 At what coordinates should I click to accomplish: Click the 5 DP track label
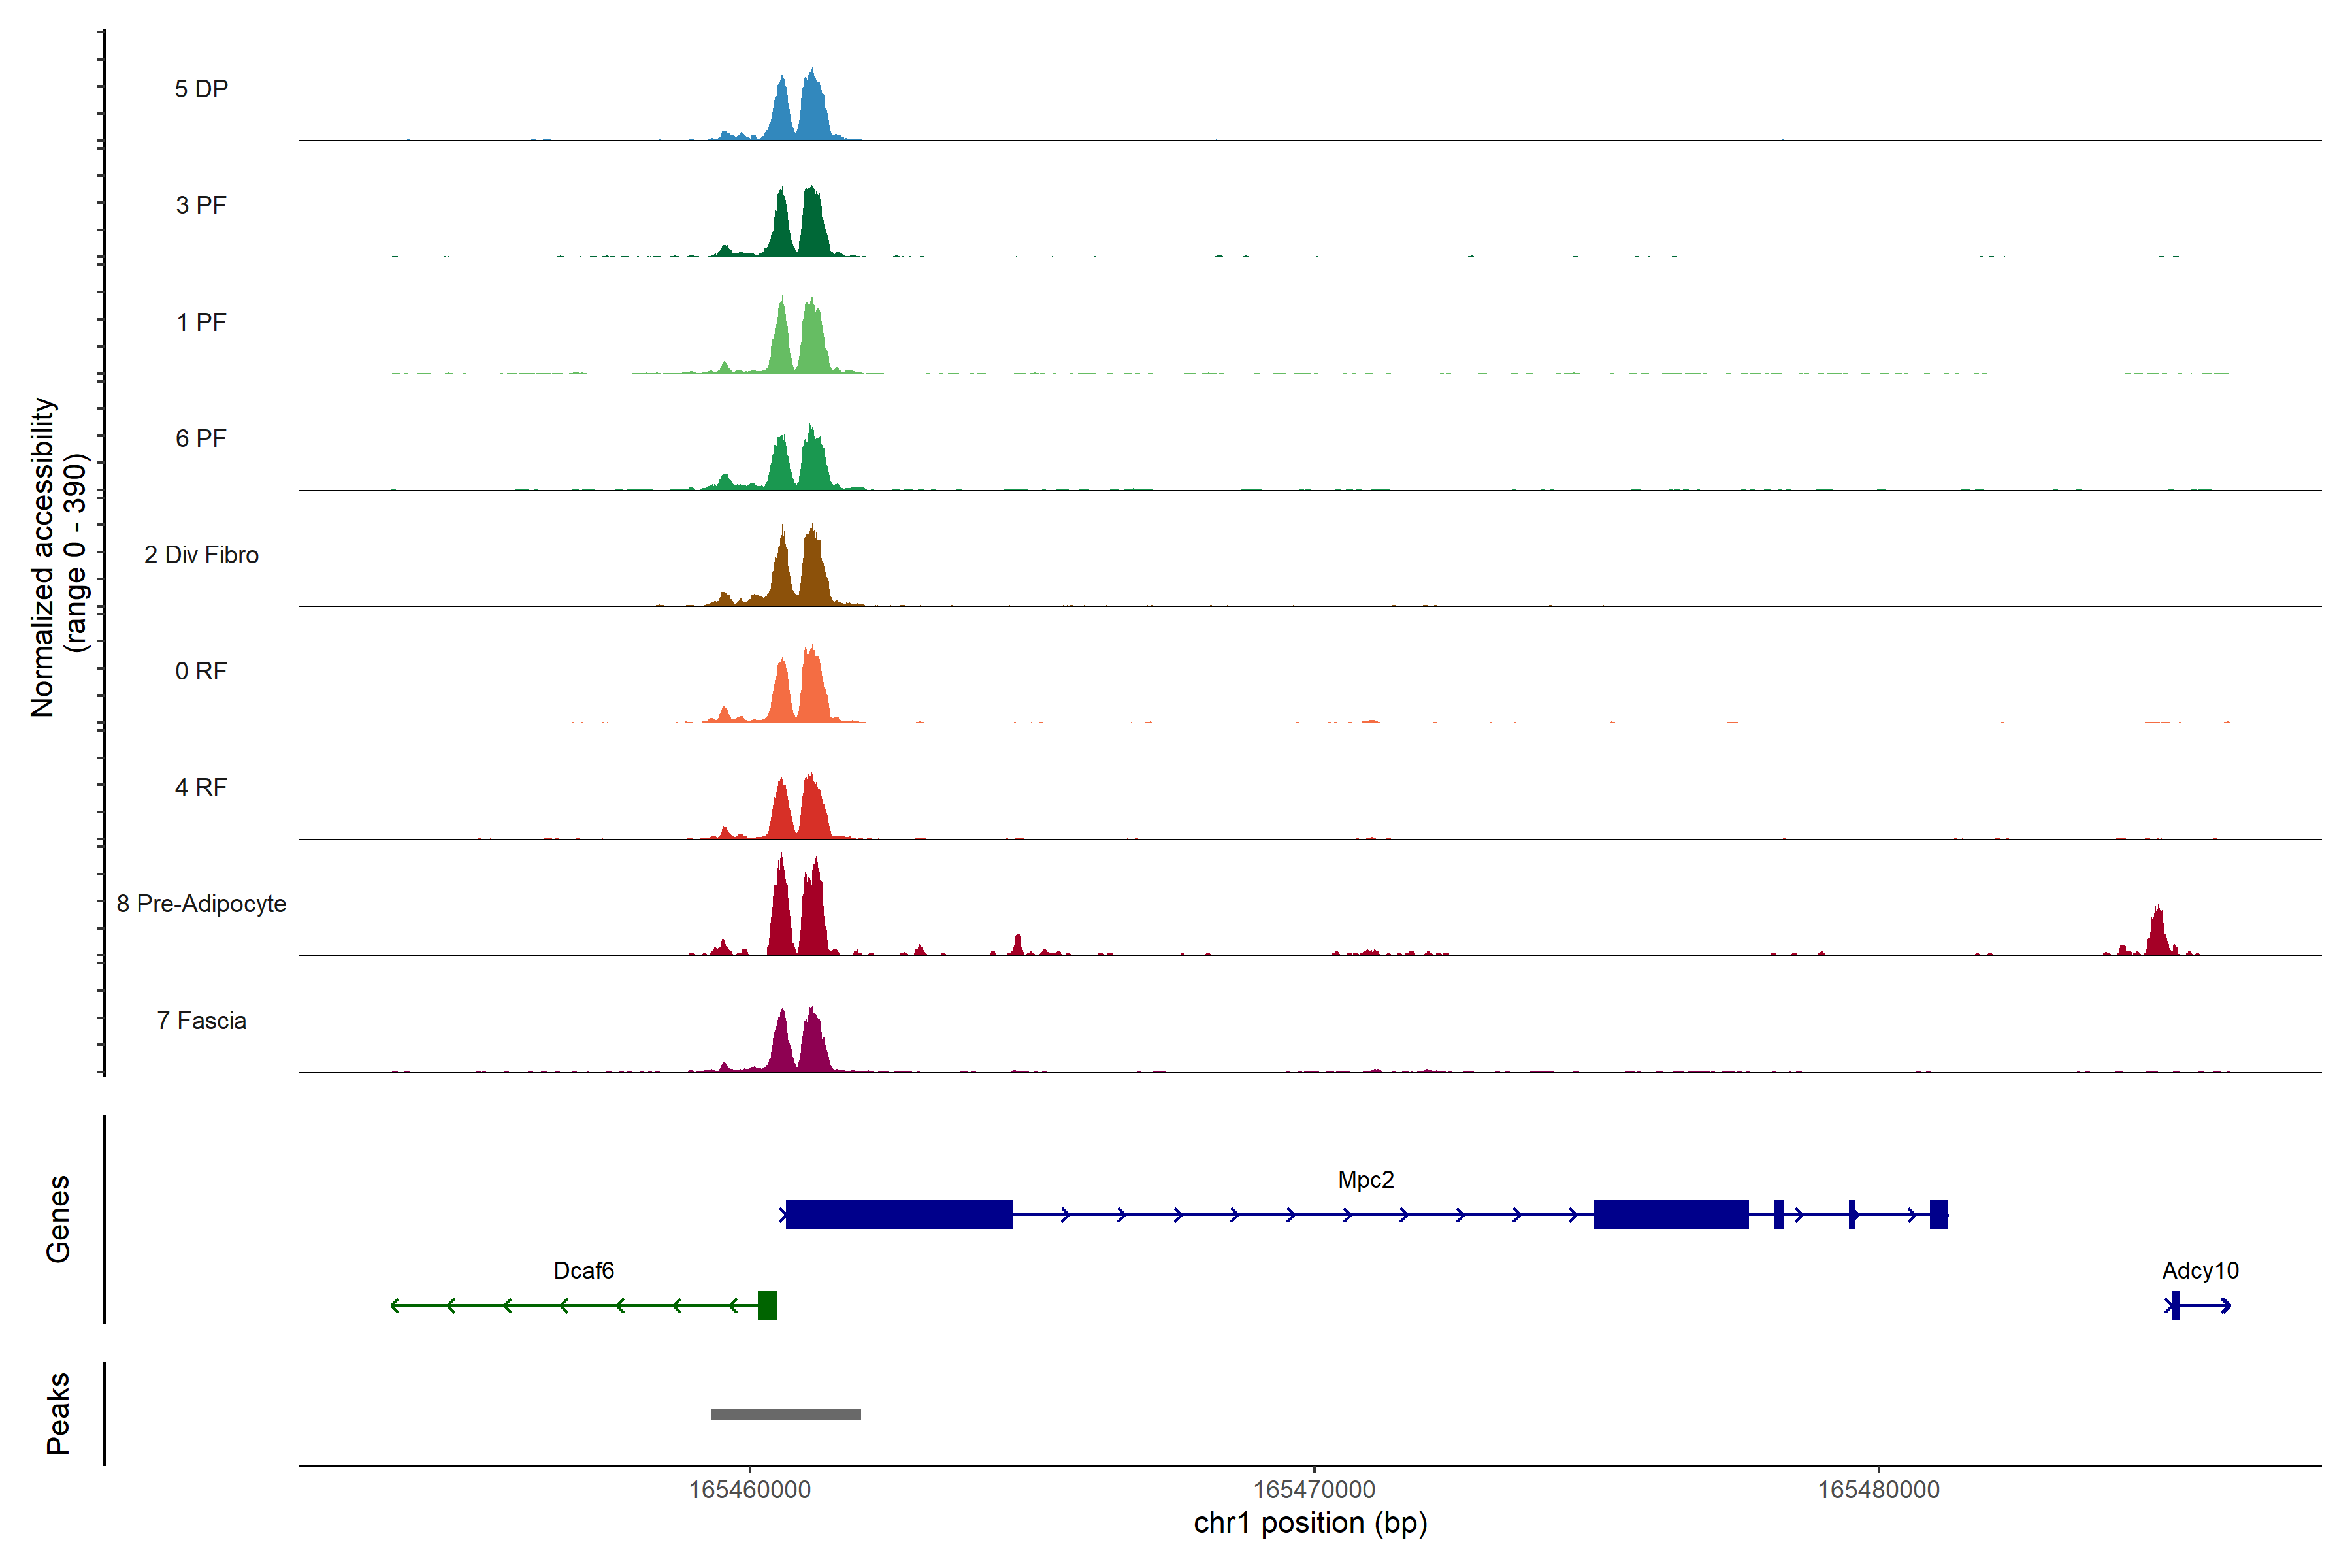coord(201,89)
